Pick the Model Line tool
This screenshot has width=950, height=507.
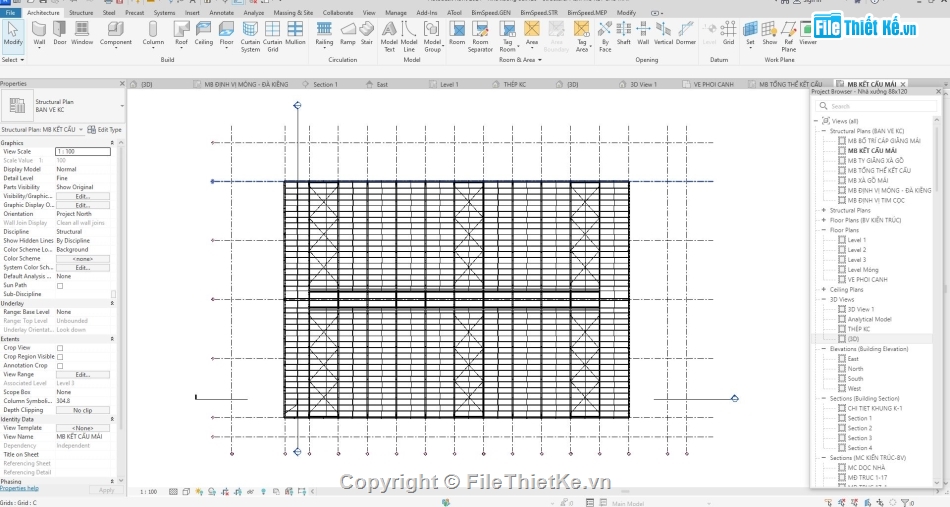pos(409,37)
